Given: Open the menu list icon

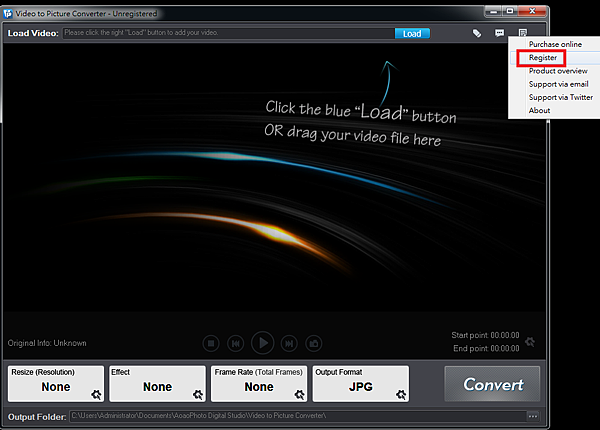Looking at the screenshot, I should point(523,33).
